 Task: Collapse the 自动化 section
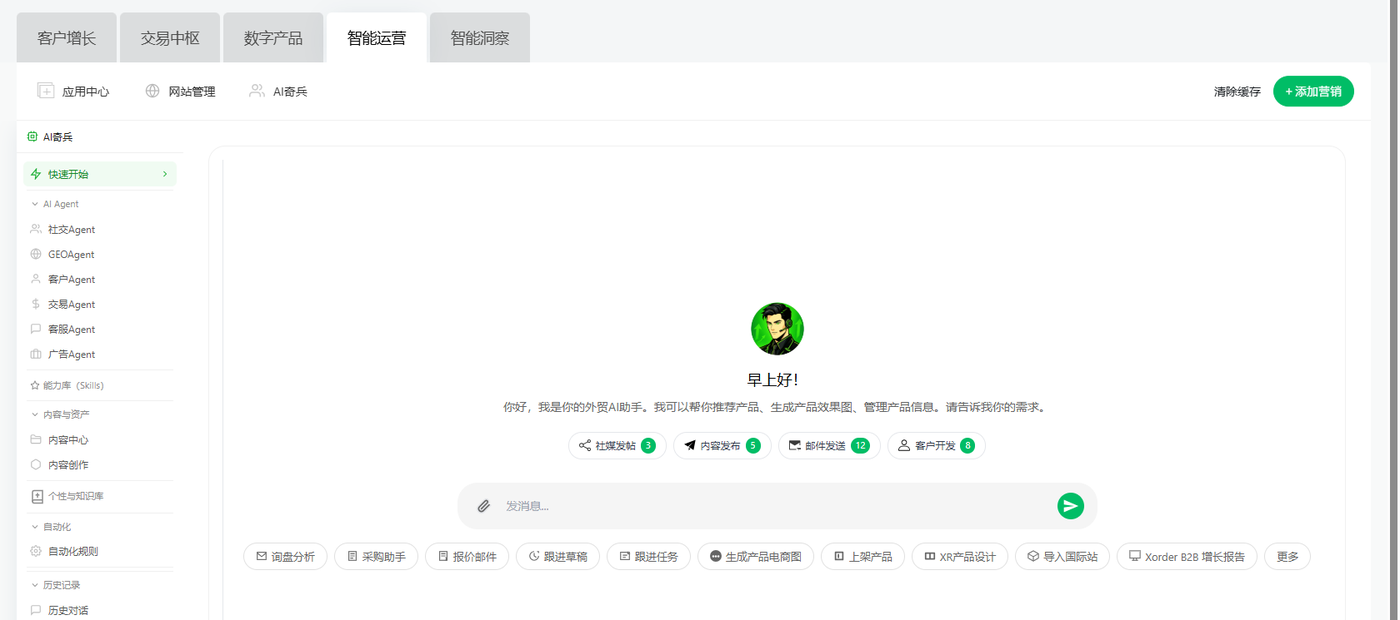point(51,526)
